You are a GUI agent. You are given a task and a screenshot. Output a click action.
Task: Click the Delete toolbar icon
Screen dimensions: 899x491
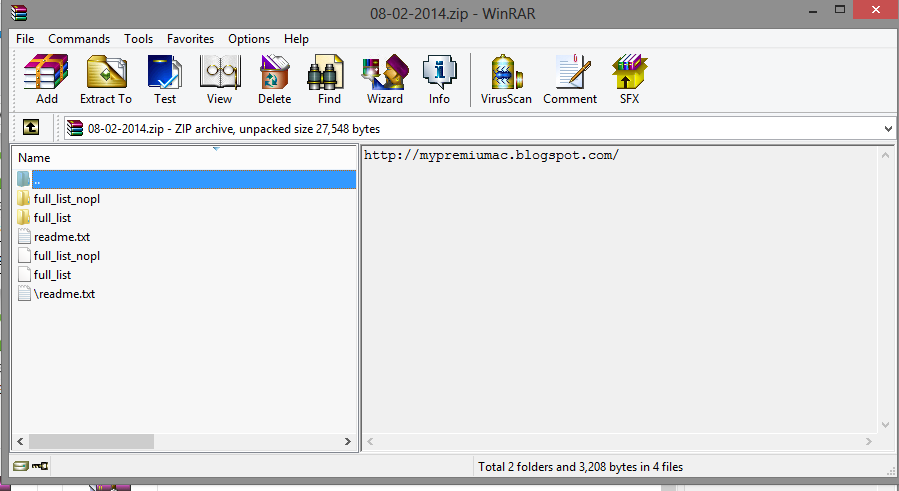274,72
